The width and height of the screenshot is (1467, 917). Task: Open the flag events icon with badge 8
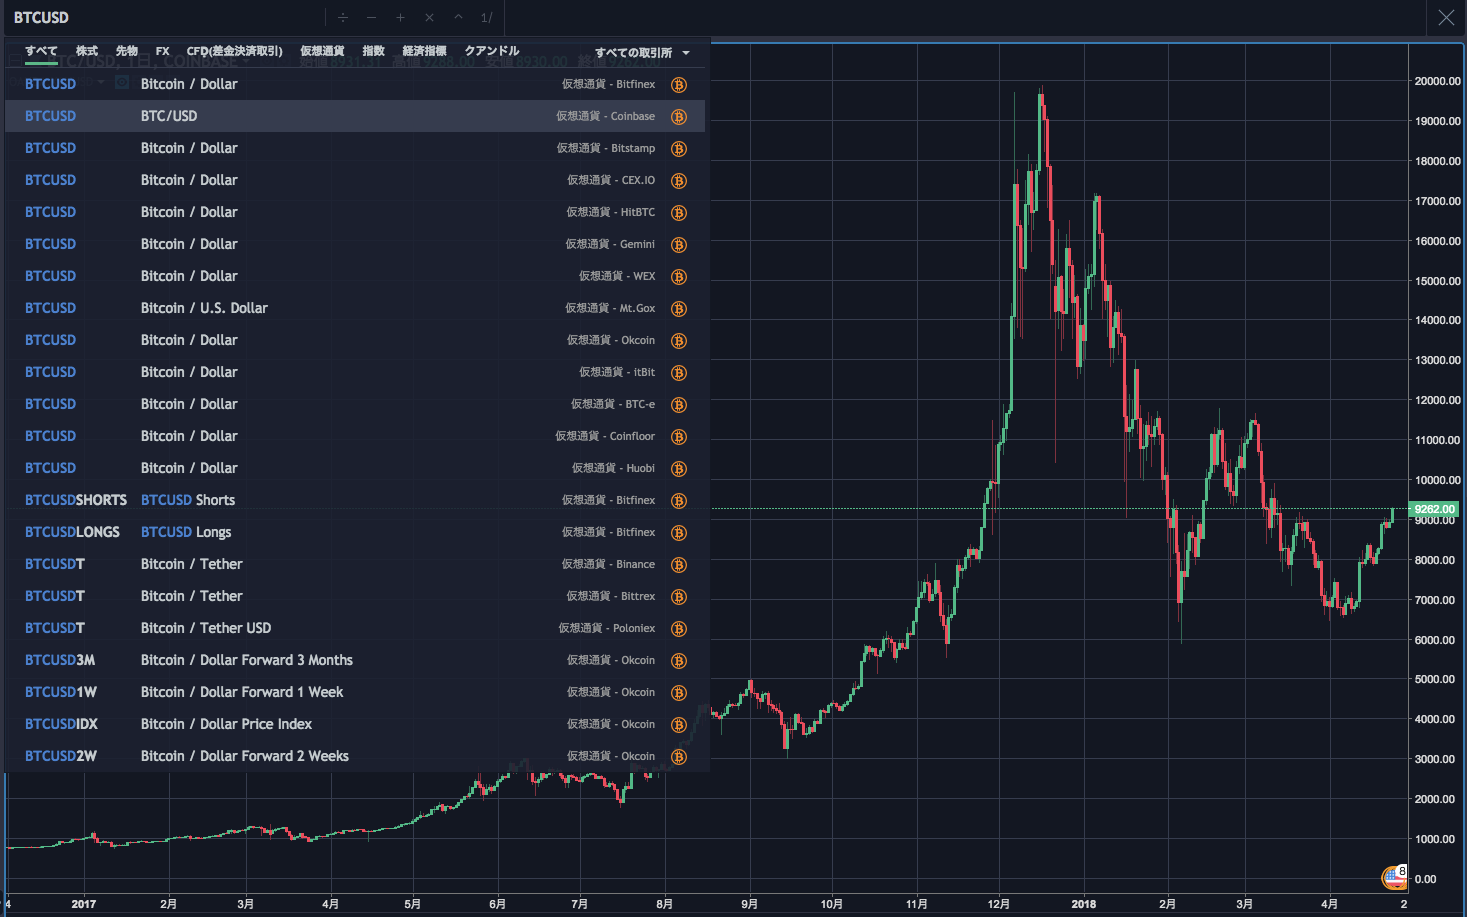pos(1395,877)
